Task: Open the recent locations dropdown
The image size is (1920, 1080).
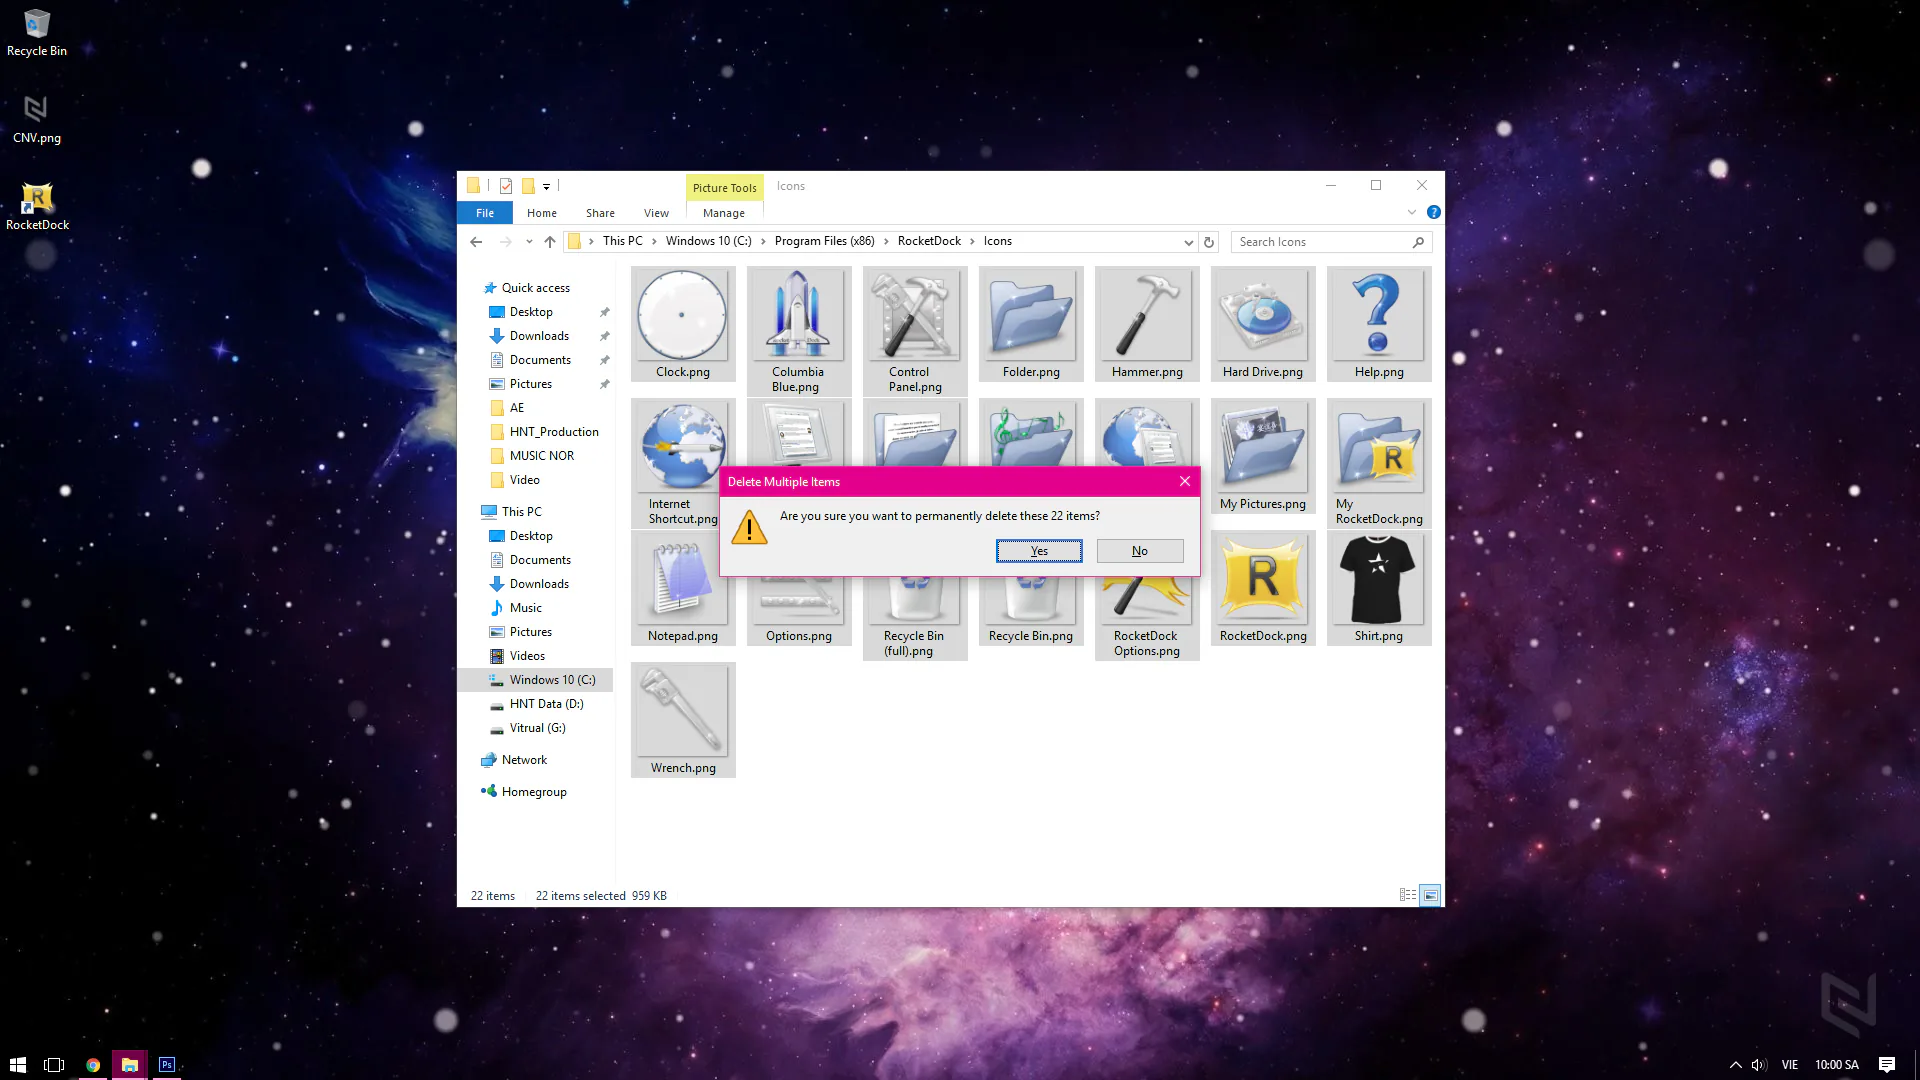Action: point(529,242)
